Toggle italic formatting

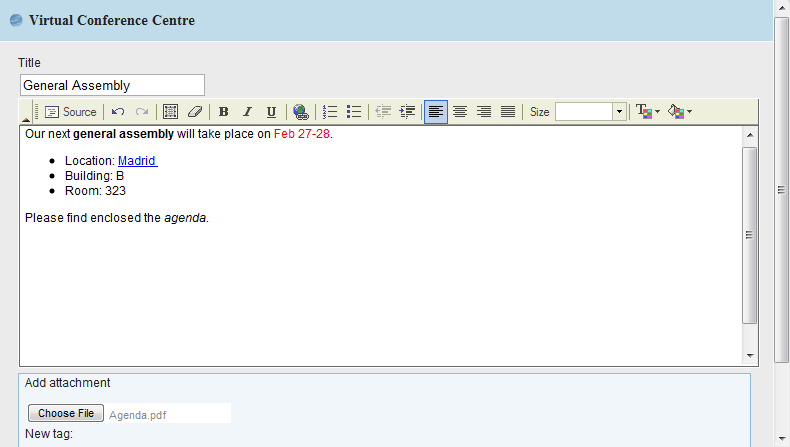(x=247, y=112)
